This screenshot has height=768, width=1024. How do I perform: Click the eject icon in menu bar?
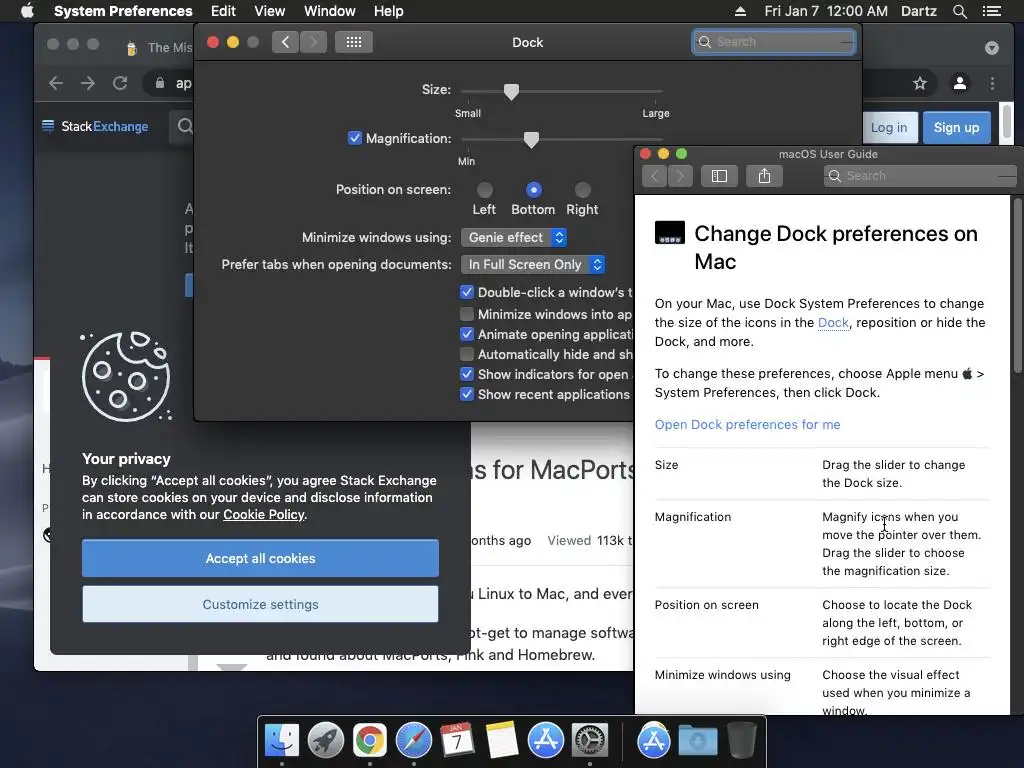pos(740,11)
